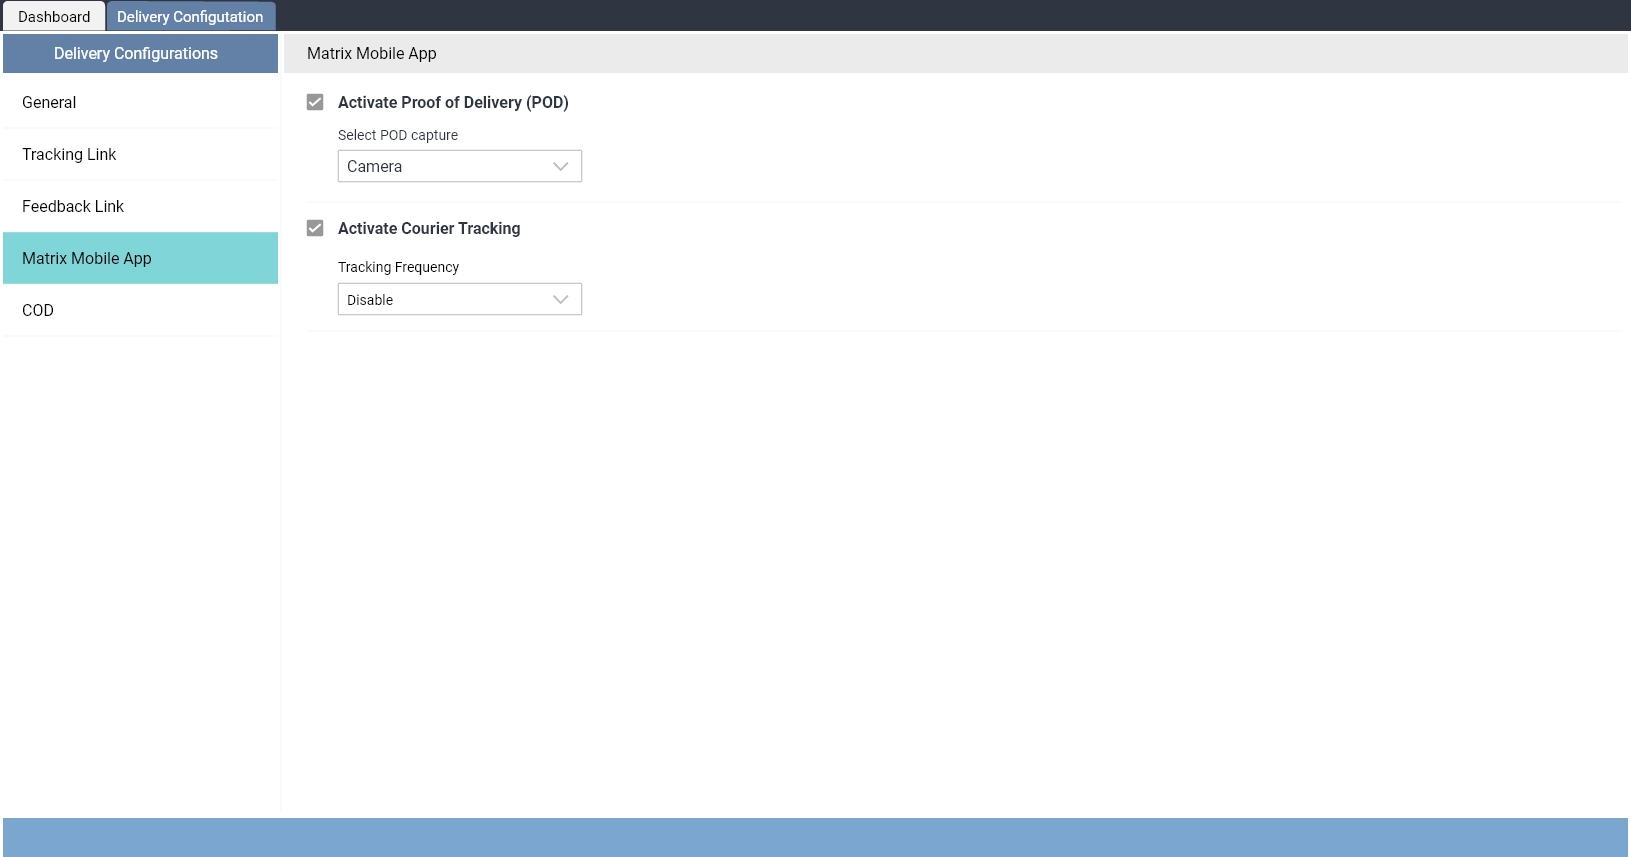Toggle Activate Courier Tracking checkbox
The height and width of the screenshot is (857, 1631).
[315, 228]
